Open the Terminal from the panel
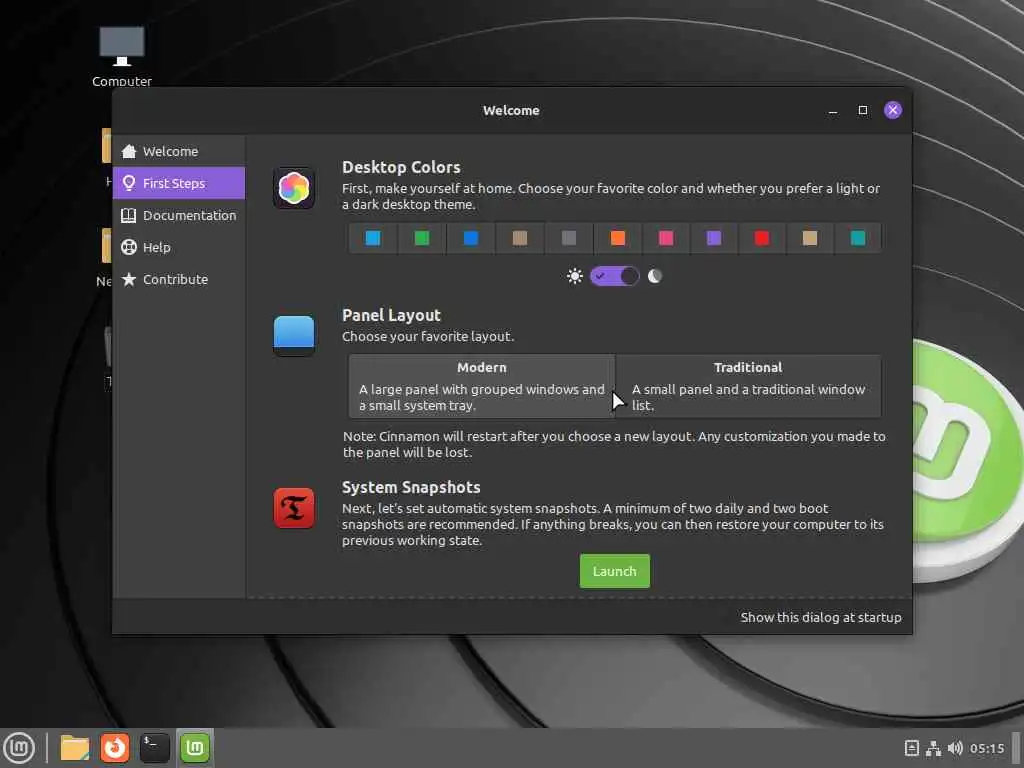The height and width of the screenshot is (768, 1024). coord(155,748)
